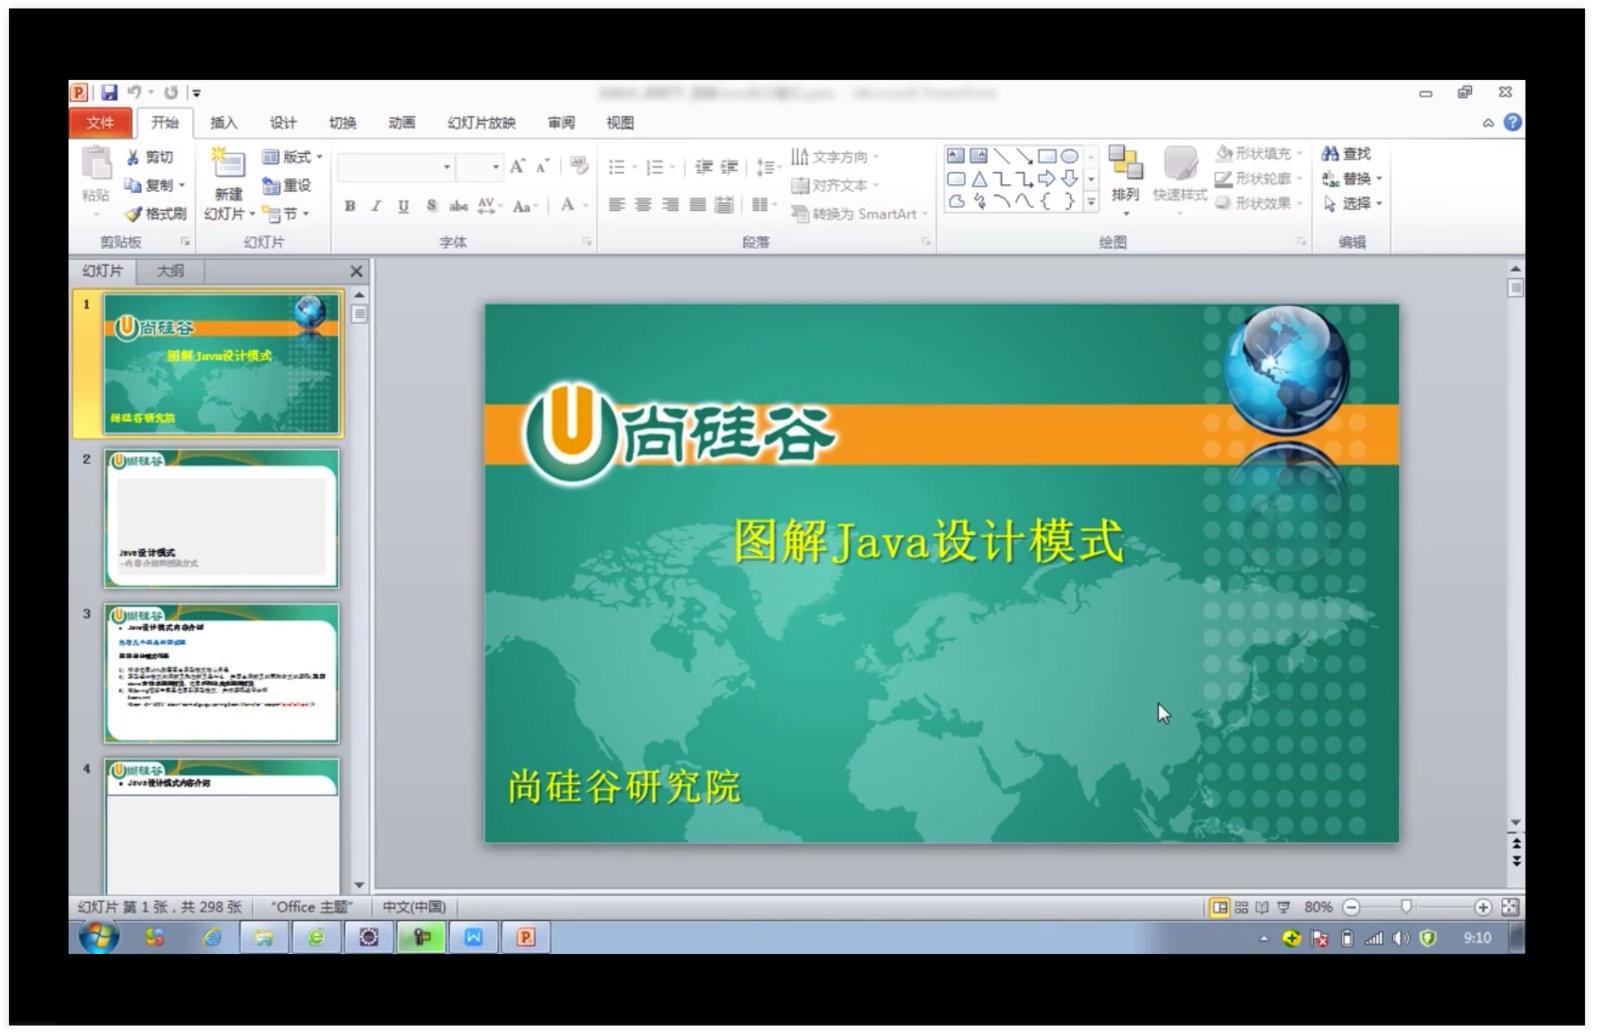Start slideshow from the status bar icon
Image resolution: width=1598 pixels, height=1034 pixels.
pos(1284,907)
